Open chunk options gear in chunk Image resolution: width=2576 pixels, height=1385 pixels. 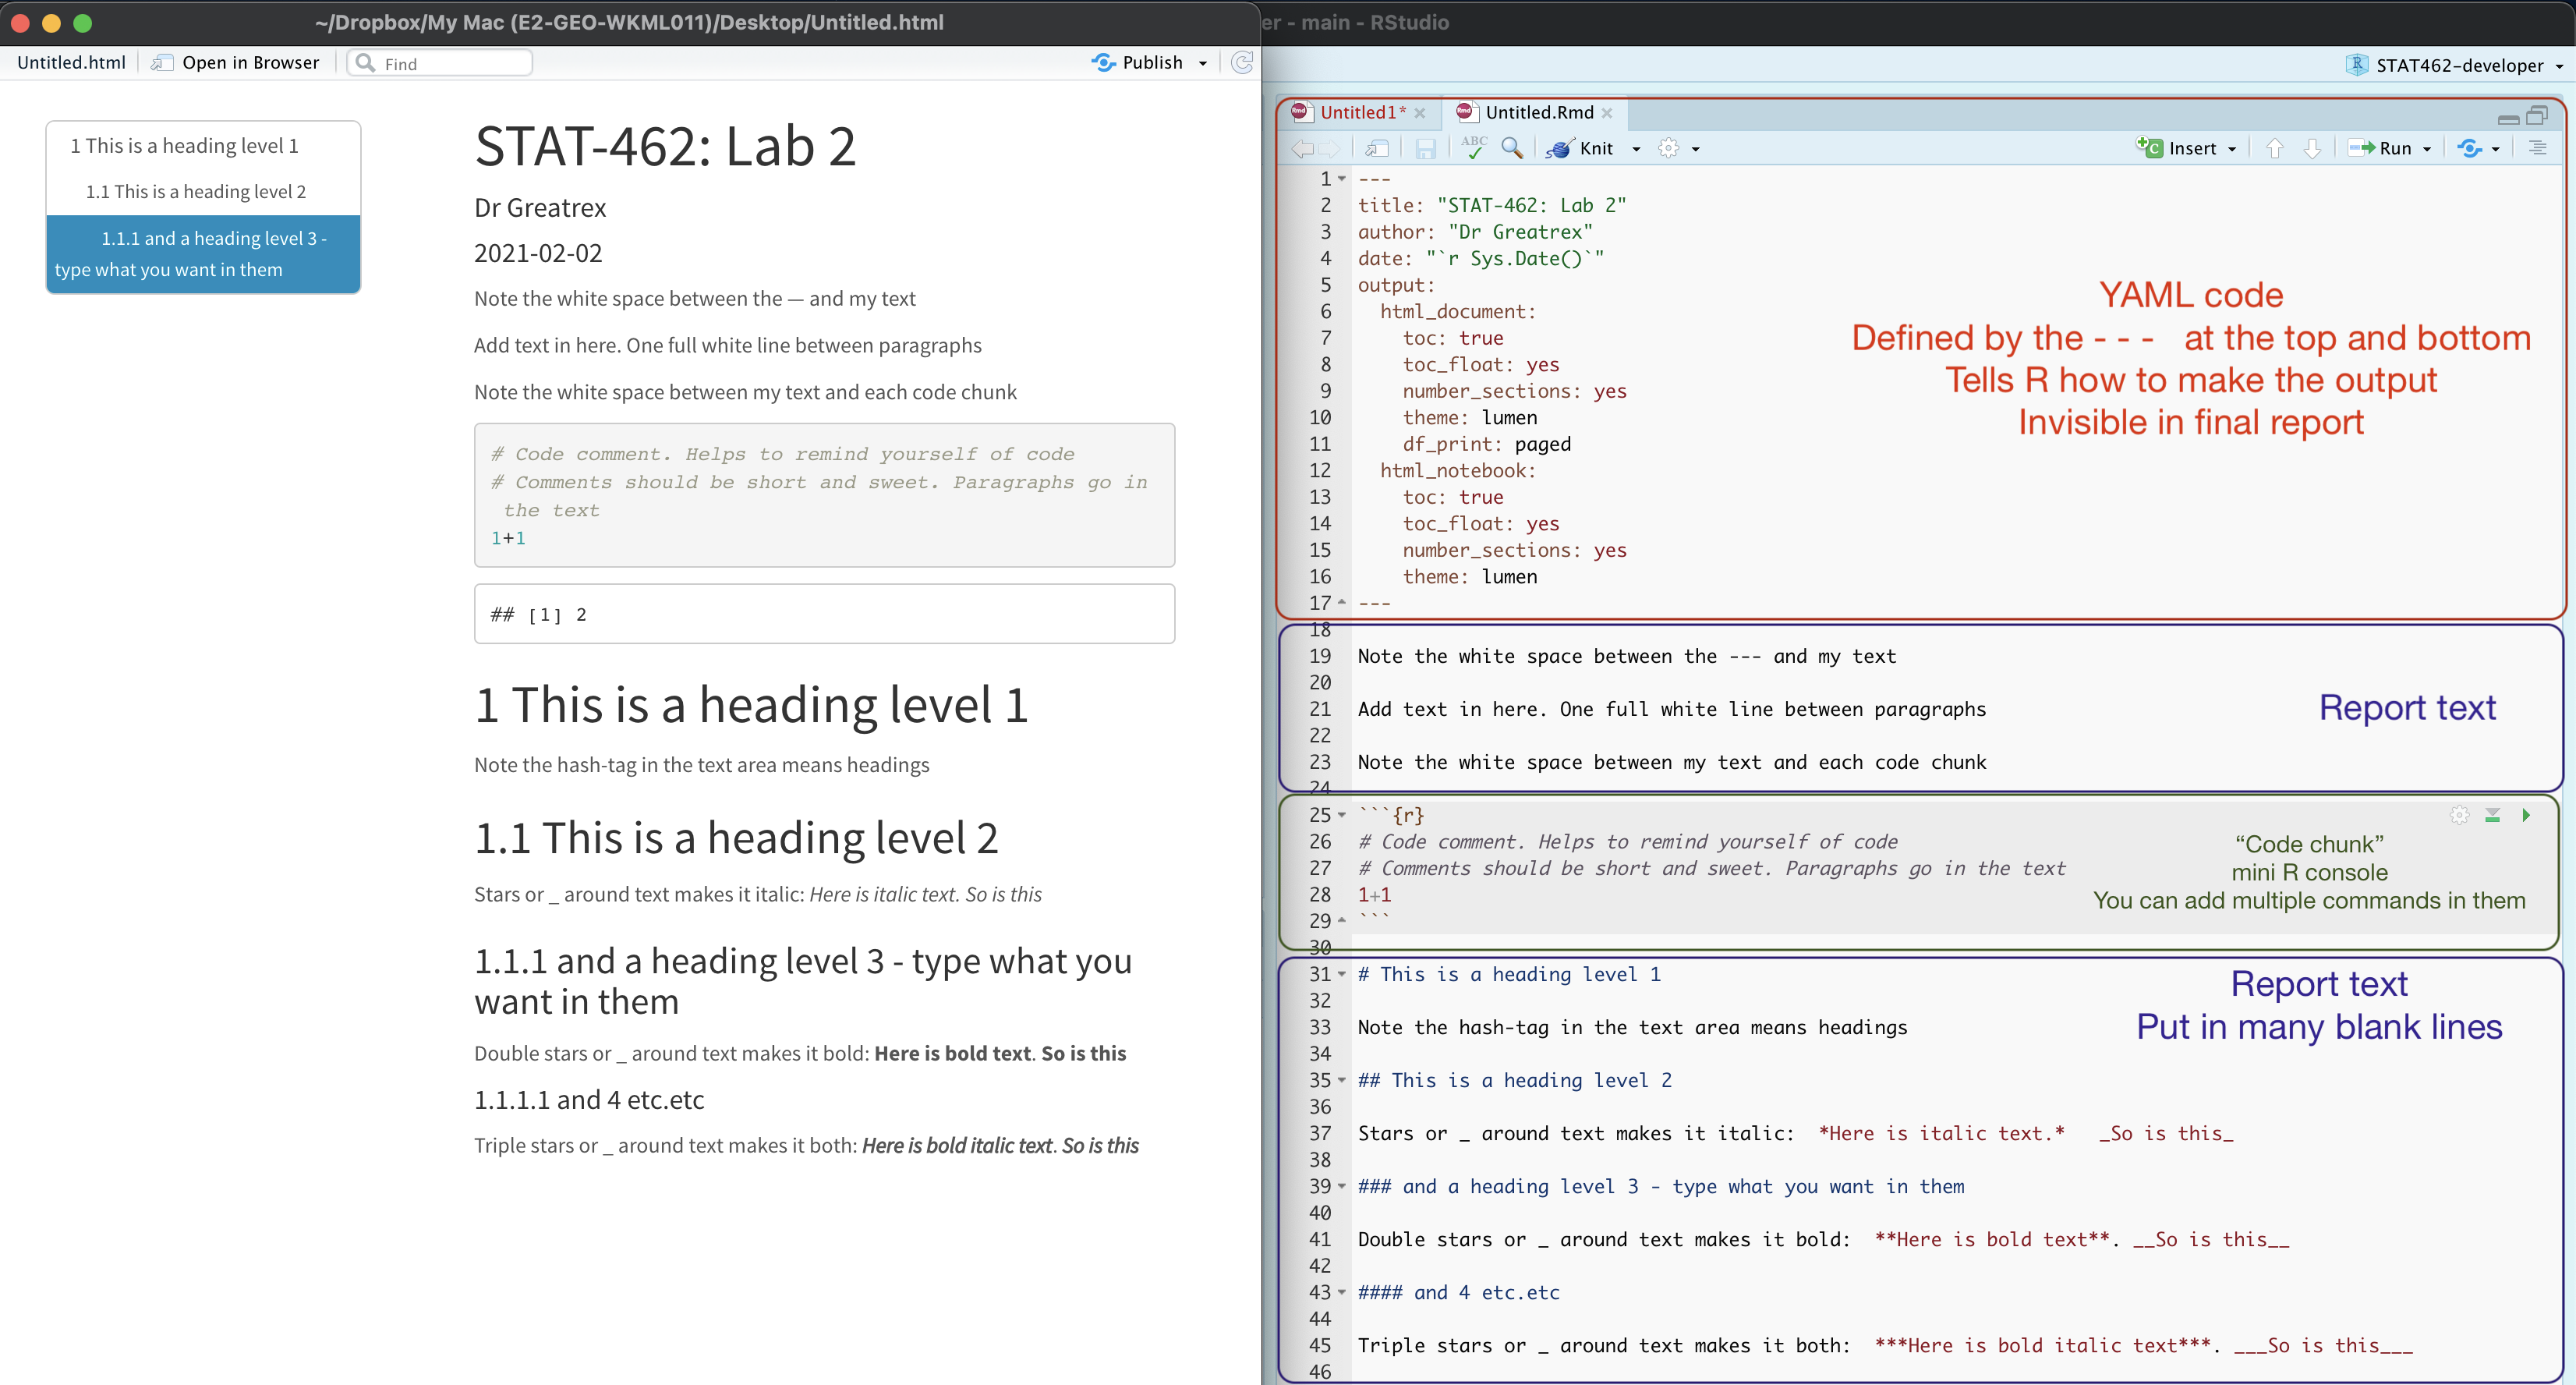pyautogui.click(x=2459, y=815)
